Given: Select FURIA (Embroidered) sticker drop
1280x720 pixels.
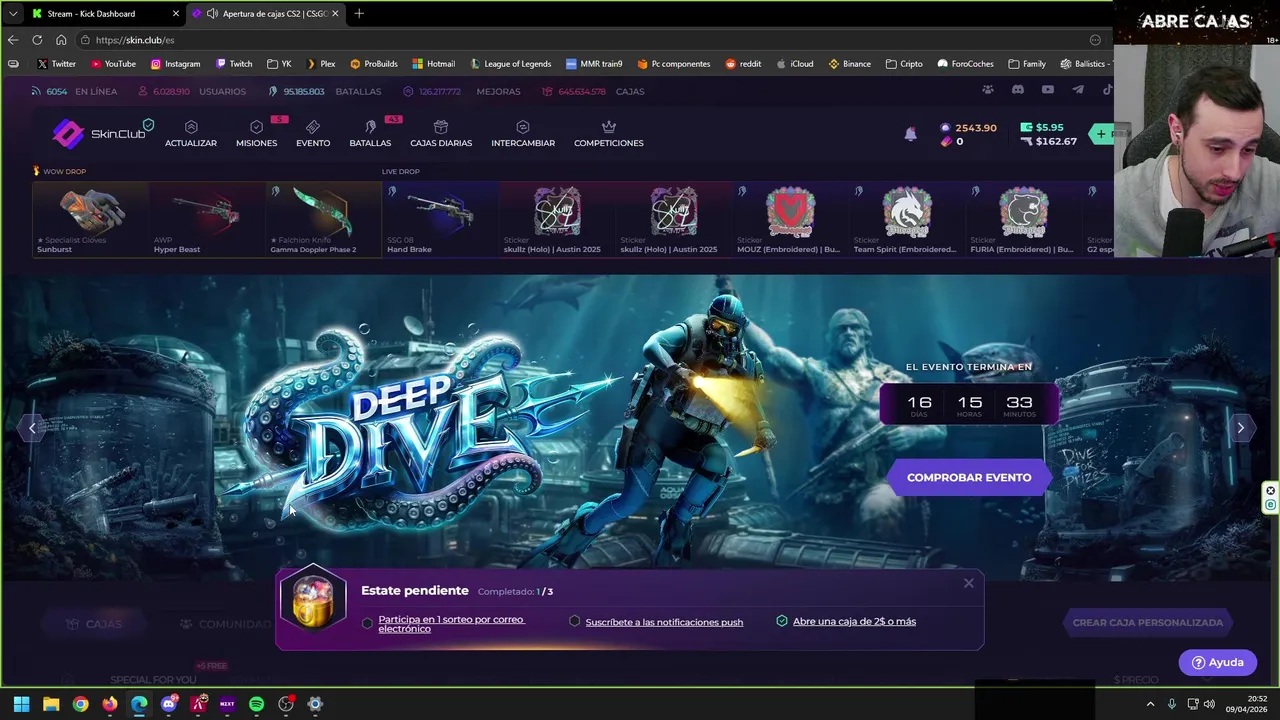Looking at the screenshot, I should (x=1024, y=219).
